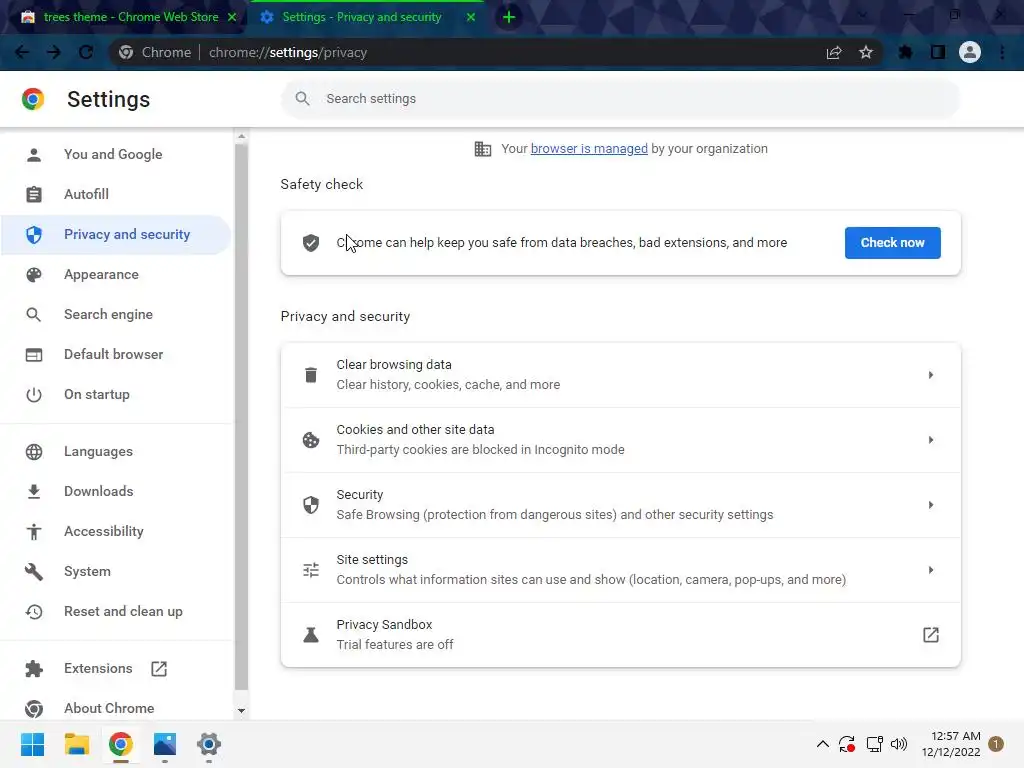Viewport: 1024px width, 768px height.
Task: Reload the settings page
Action: pyautogui.click(x=86, y=52)
